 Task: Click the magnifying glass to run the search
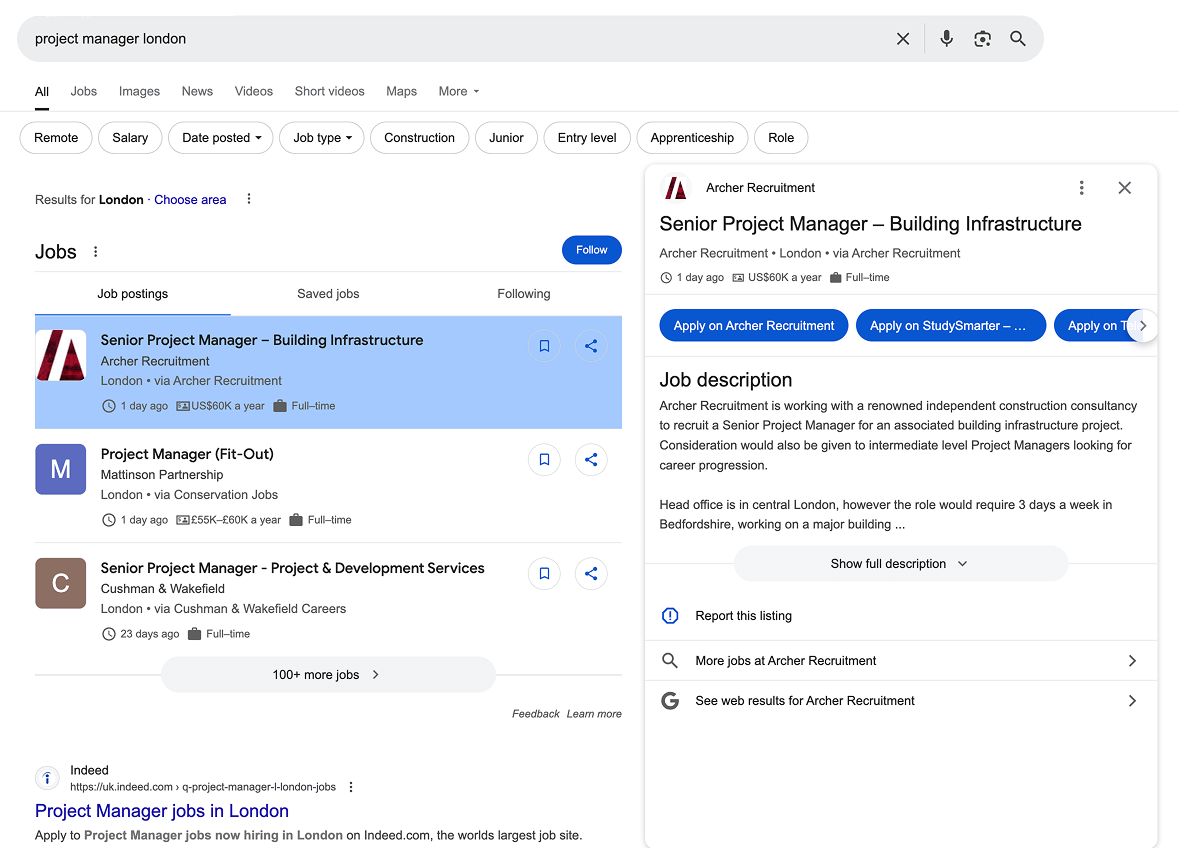pyautogui.click(x=1018, y=38)
